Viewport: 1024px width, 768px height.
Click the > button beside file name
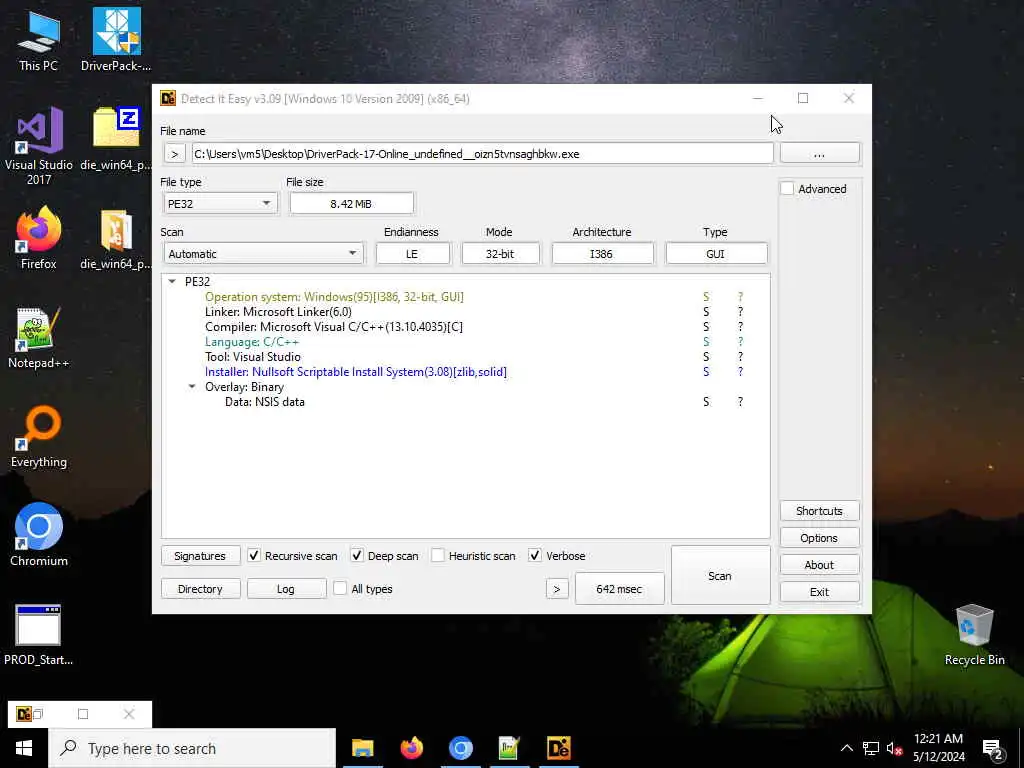coord(174,154)
